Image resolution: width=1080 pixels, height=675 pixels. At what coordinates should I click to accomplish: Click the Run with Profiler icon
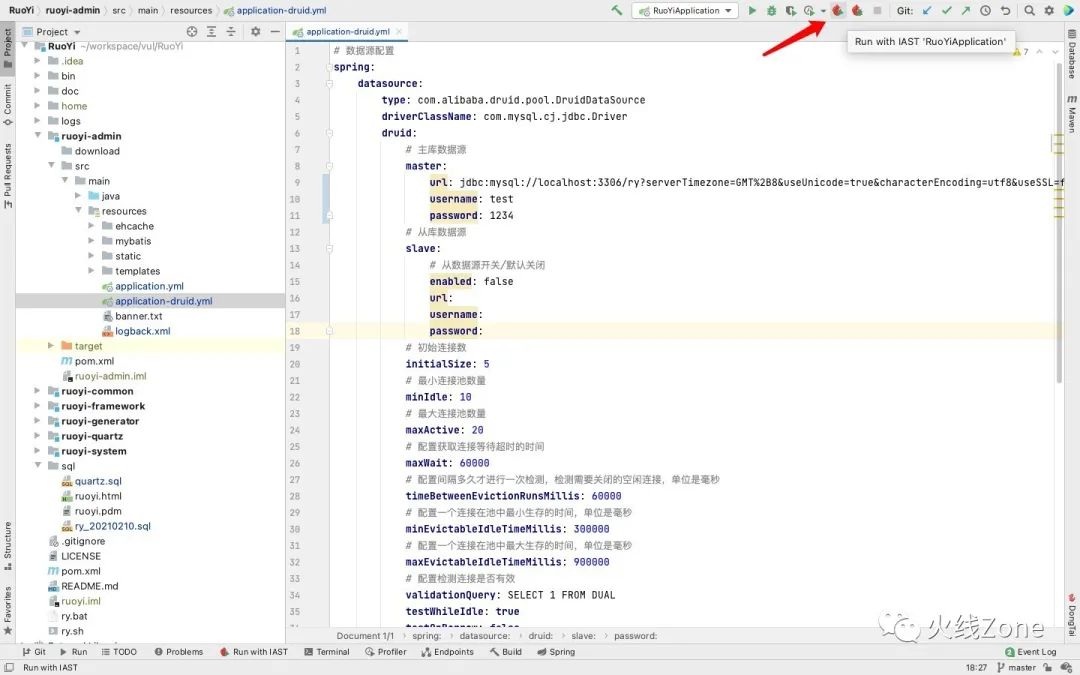point(809,10)
